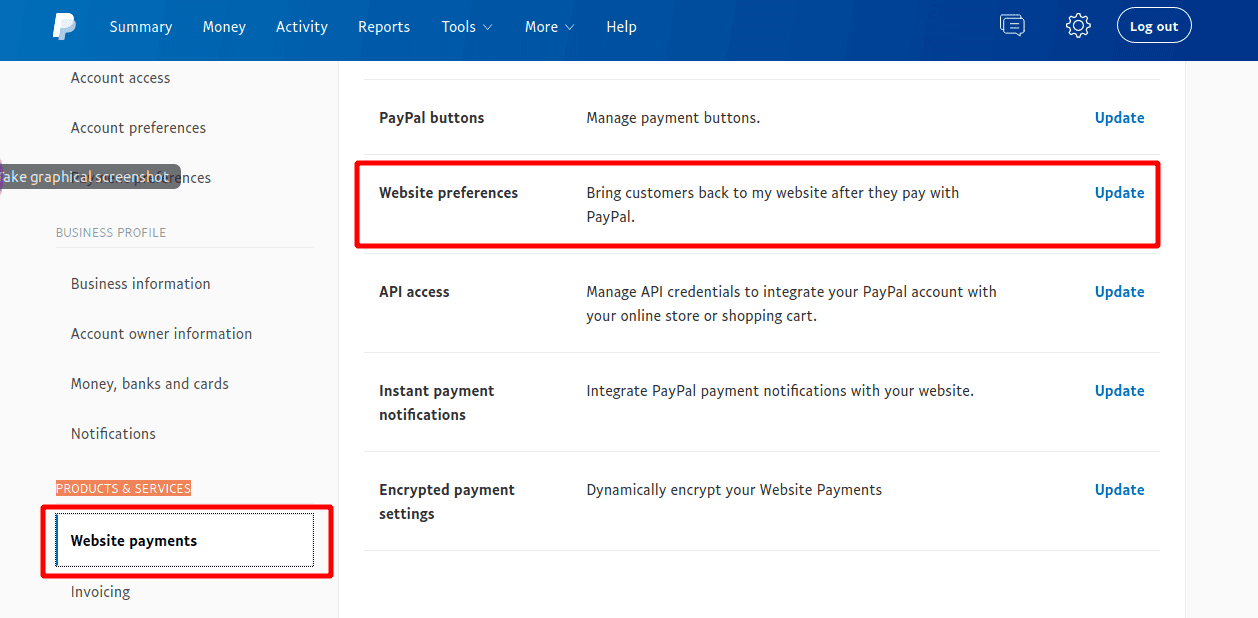Open Account preferences in sidebar
This screenshot has width=1258, height=618.
[138, 128]
